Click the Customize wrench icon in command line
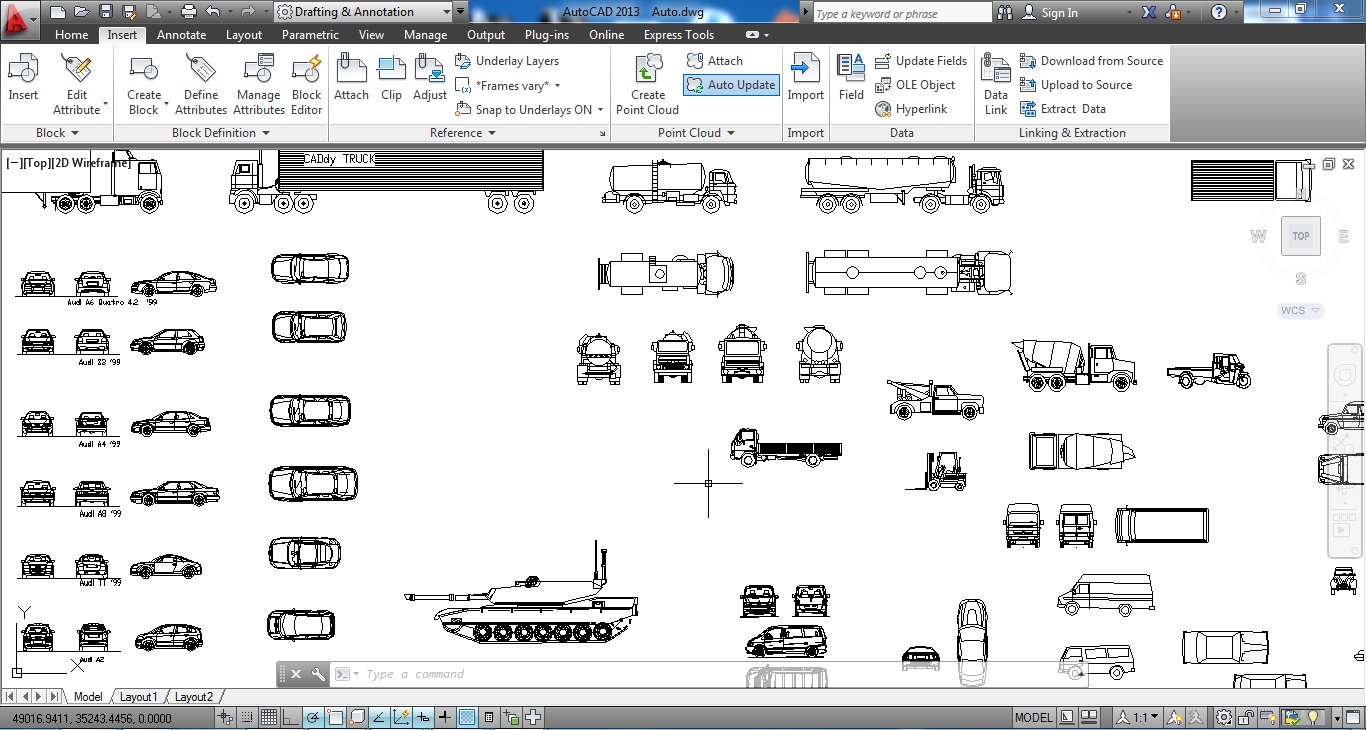Image resolution: width=1367 pixels, height=730 pixels. [x=318, y=674]
